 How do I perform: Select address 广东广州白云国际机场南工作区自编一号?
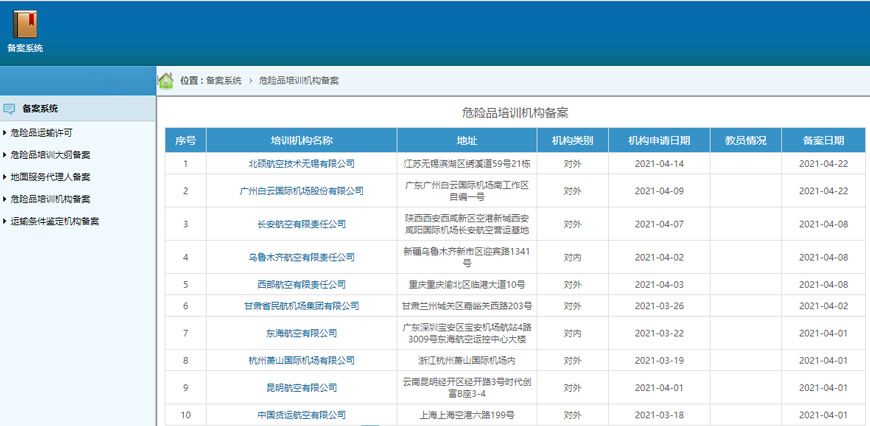(467, 191)
